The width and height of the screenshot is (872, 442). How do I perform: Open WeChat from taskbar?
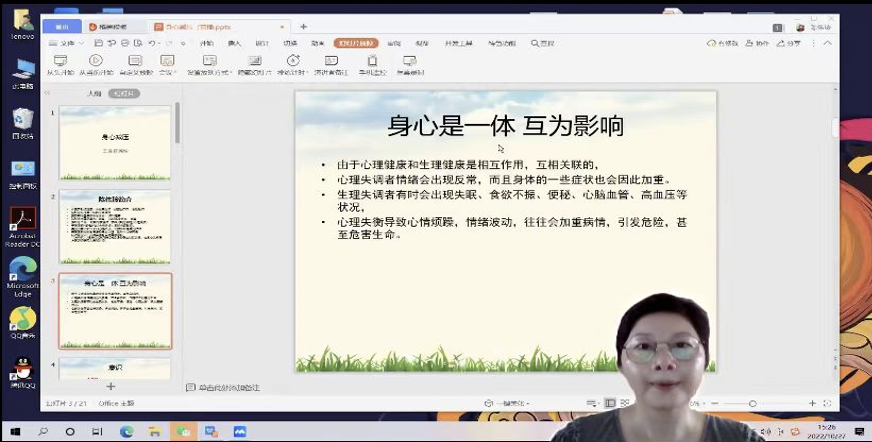(x=183, y=431)
